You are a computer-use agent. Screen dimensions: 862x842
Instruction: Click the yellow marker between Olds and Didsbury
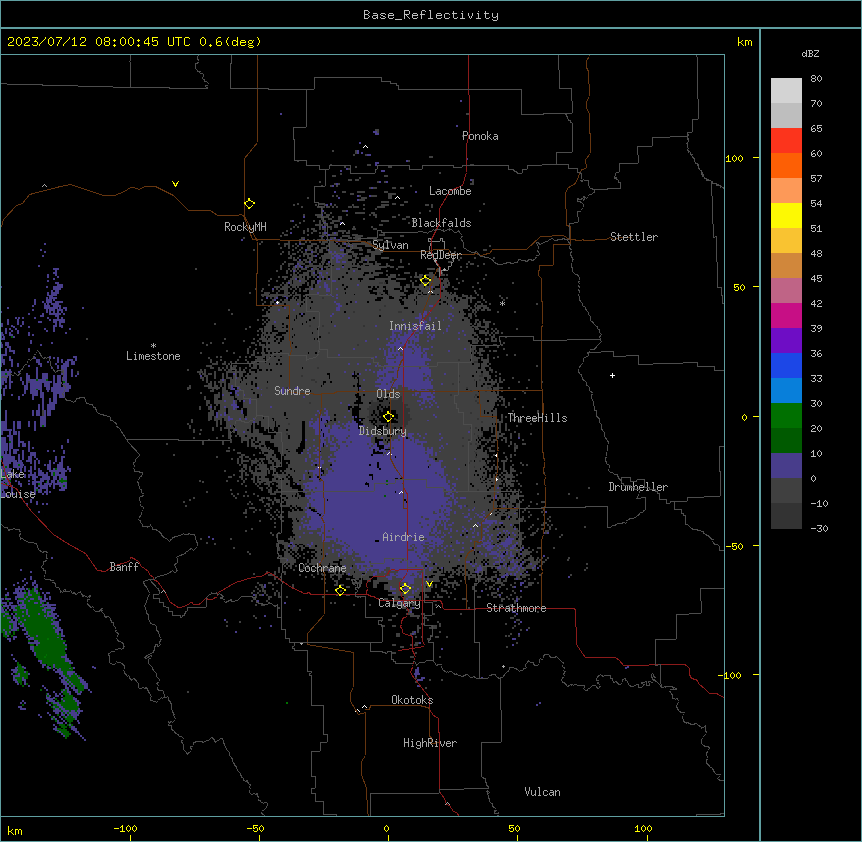coord(388,416)
